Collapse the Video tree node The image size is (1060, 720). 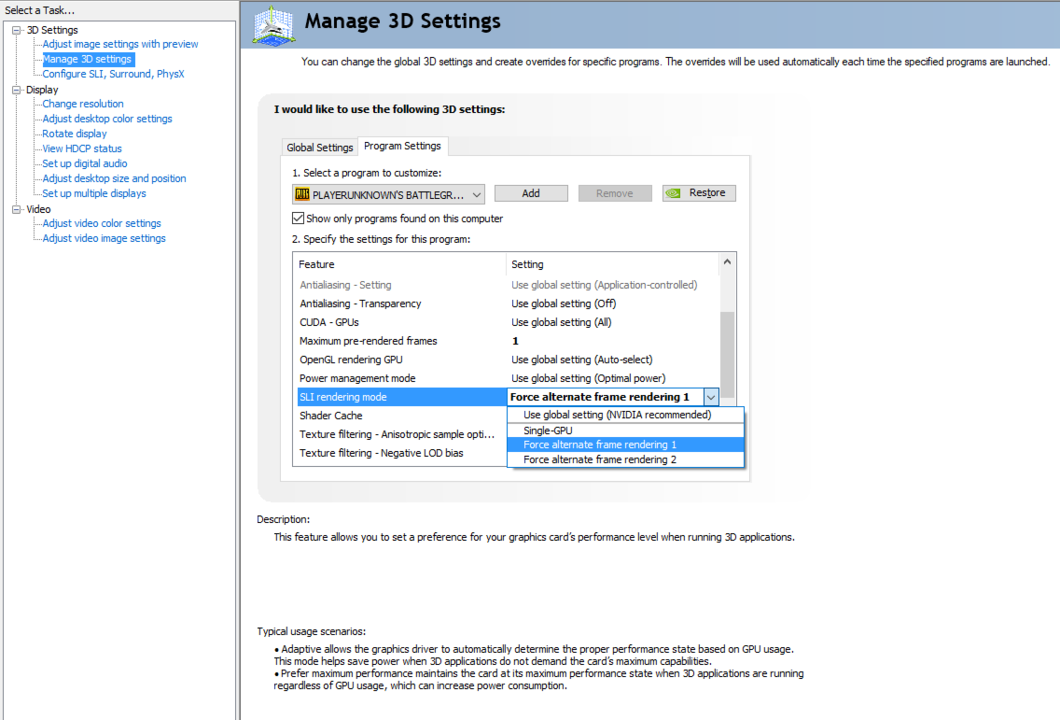[17, 209]
